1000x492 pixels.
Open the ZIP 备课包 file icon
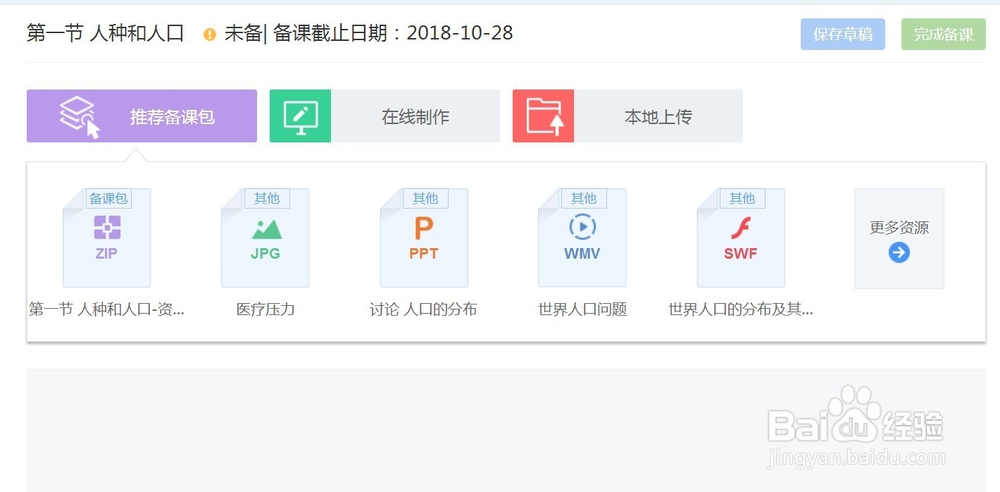(x=107, y=237)
